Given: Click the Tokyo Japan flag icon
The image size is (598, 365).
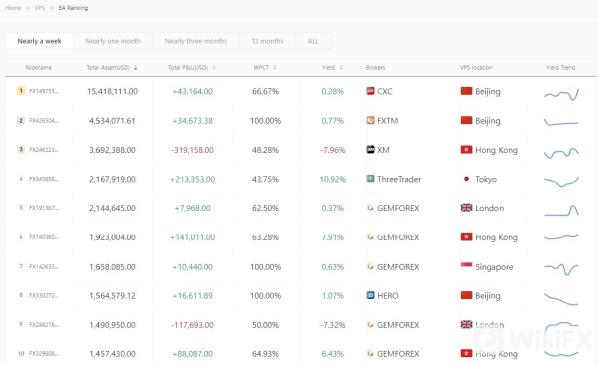Looking at the screenshot, I should pos(466,178).
